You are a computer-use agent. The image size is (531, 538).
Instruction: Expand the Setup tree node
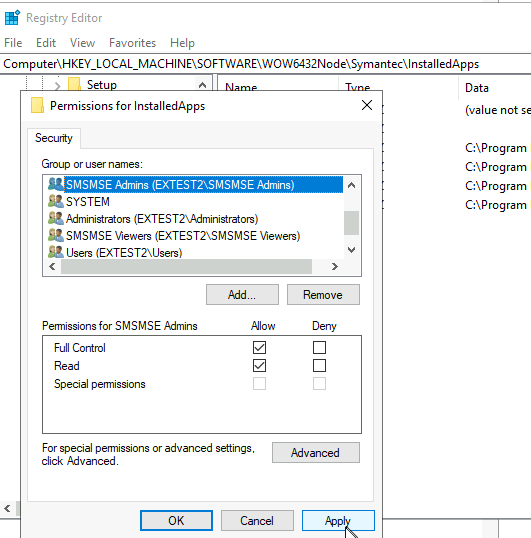pos(57,85)
